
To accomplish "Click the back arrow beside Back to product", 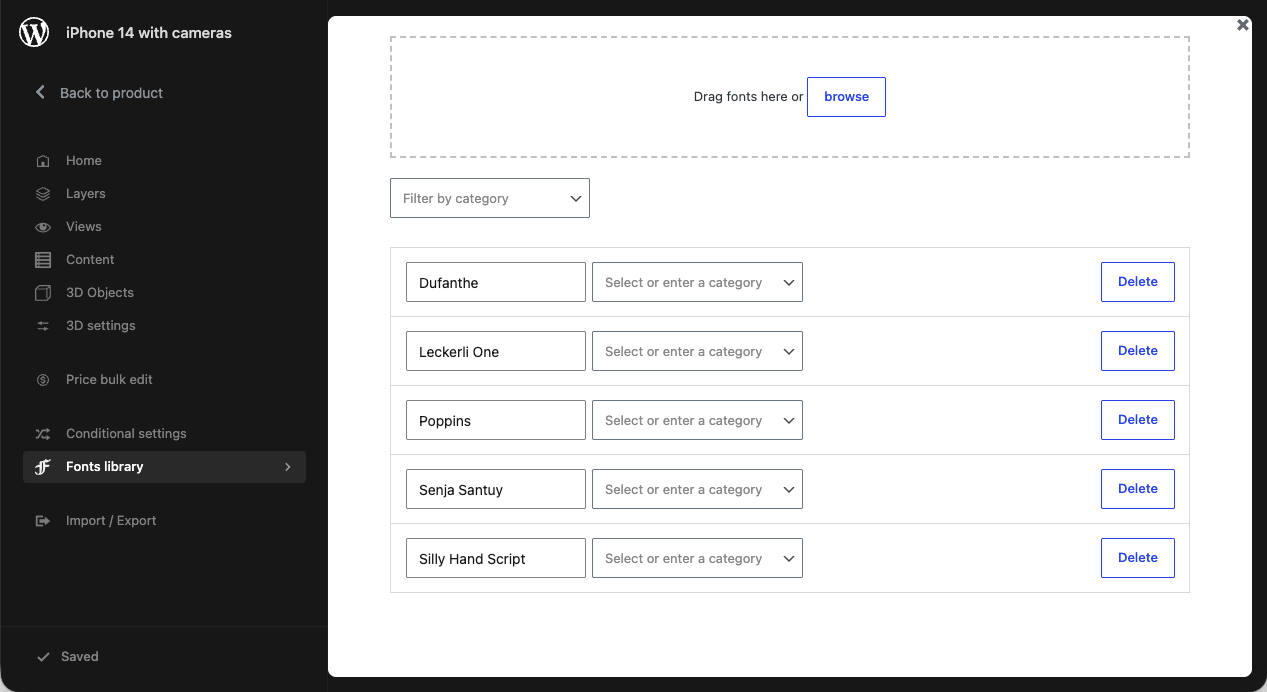I will pyautogui.click(x=41, y=92).
